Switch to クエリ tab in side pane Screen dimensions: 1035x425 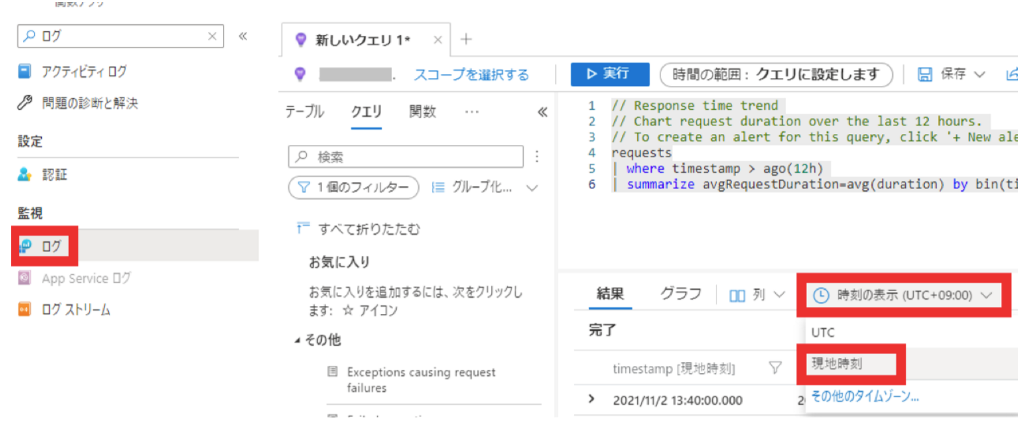coord(366,112)
